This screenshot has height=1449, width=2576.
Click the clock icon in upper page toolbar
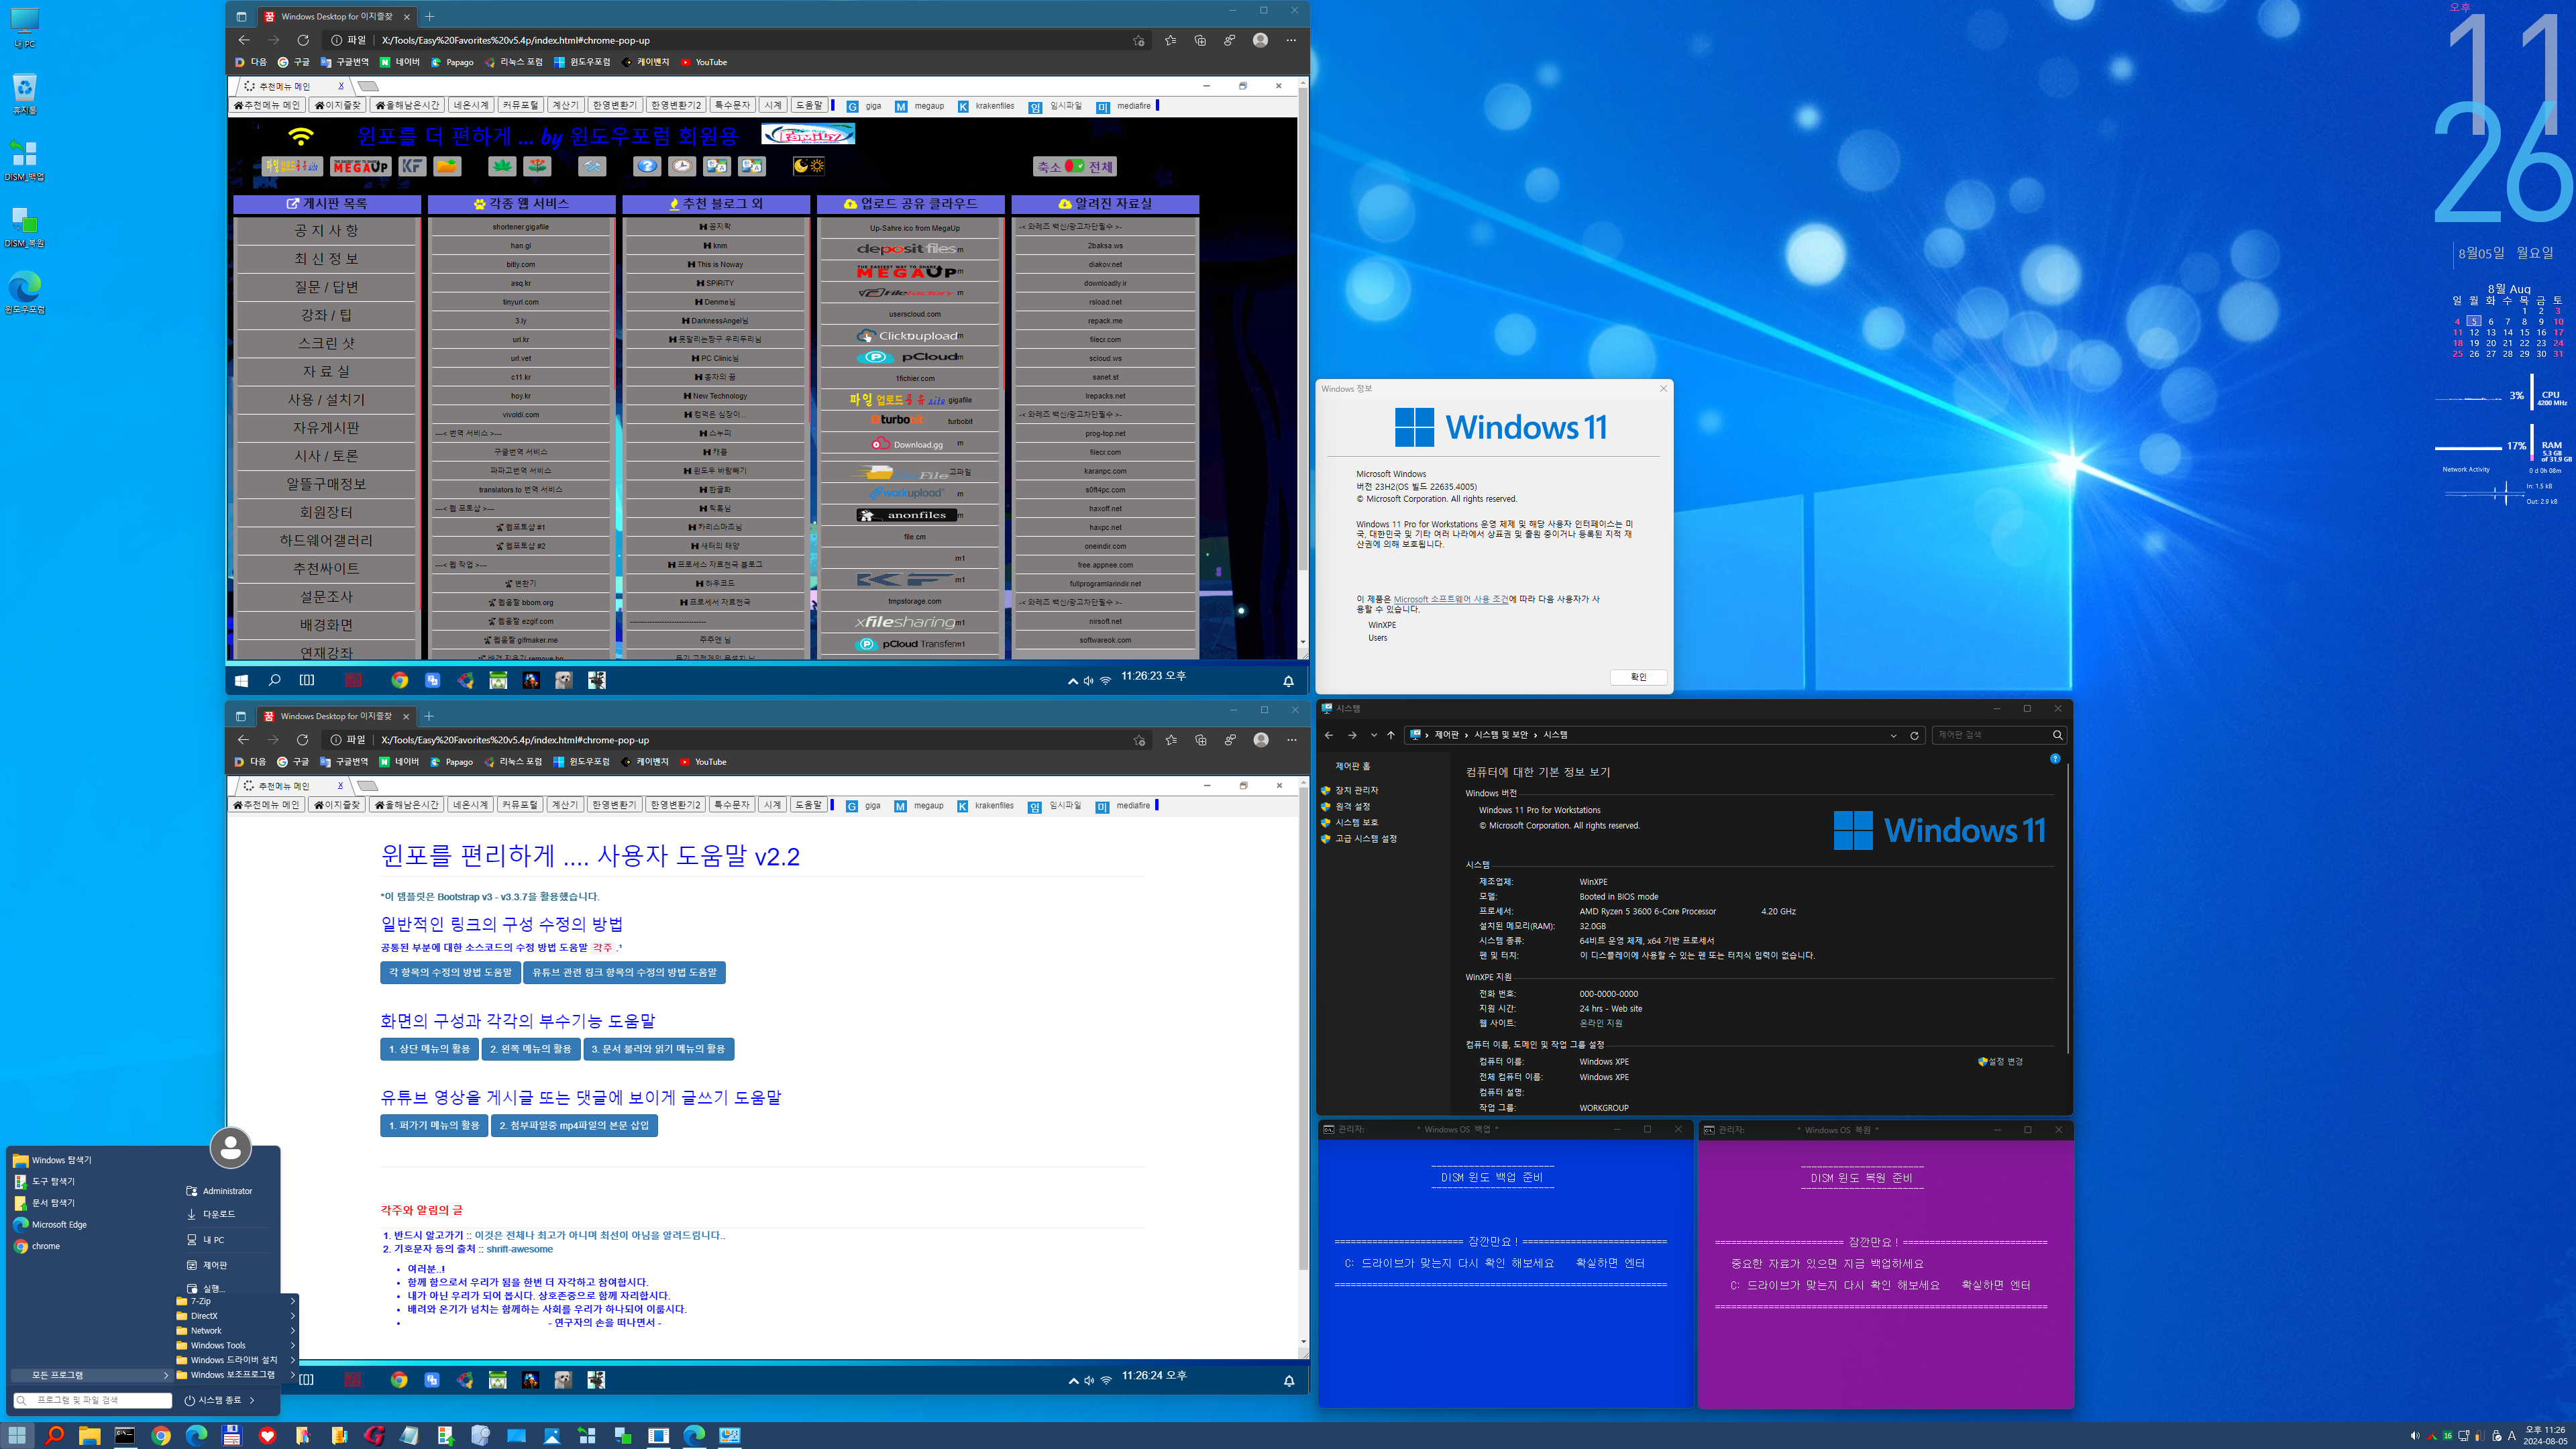pos(682,166)
